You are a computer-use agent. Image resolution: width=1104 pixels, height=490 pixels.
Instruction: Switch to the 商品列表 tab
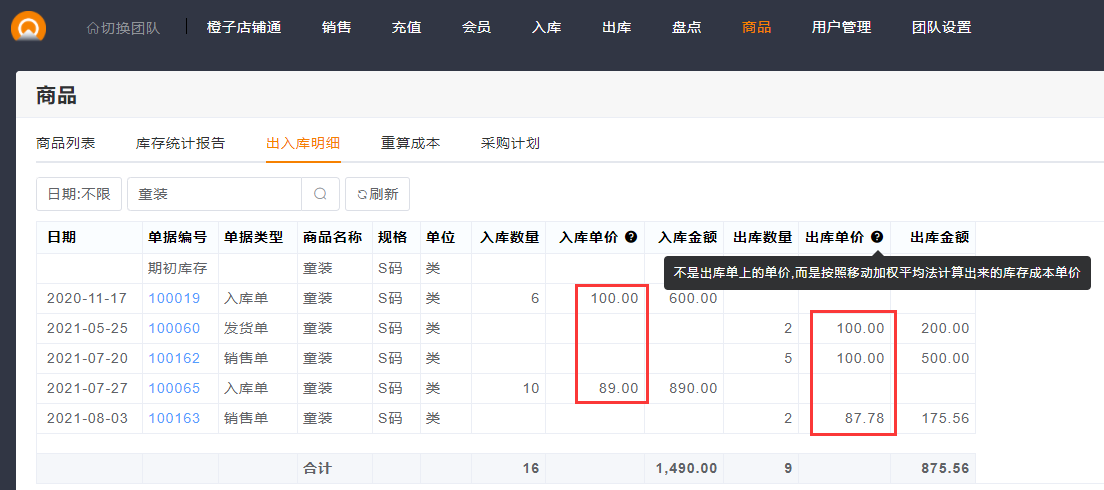point(66,143)
